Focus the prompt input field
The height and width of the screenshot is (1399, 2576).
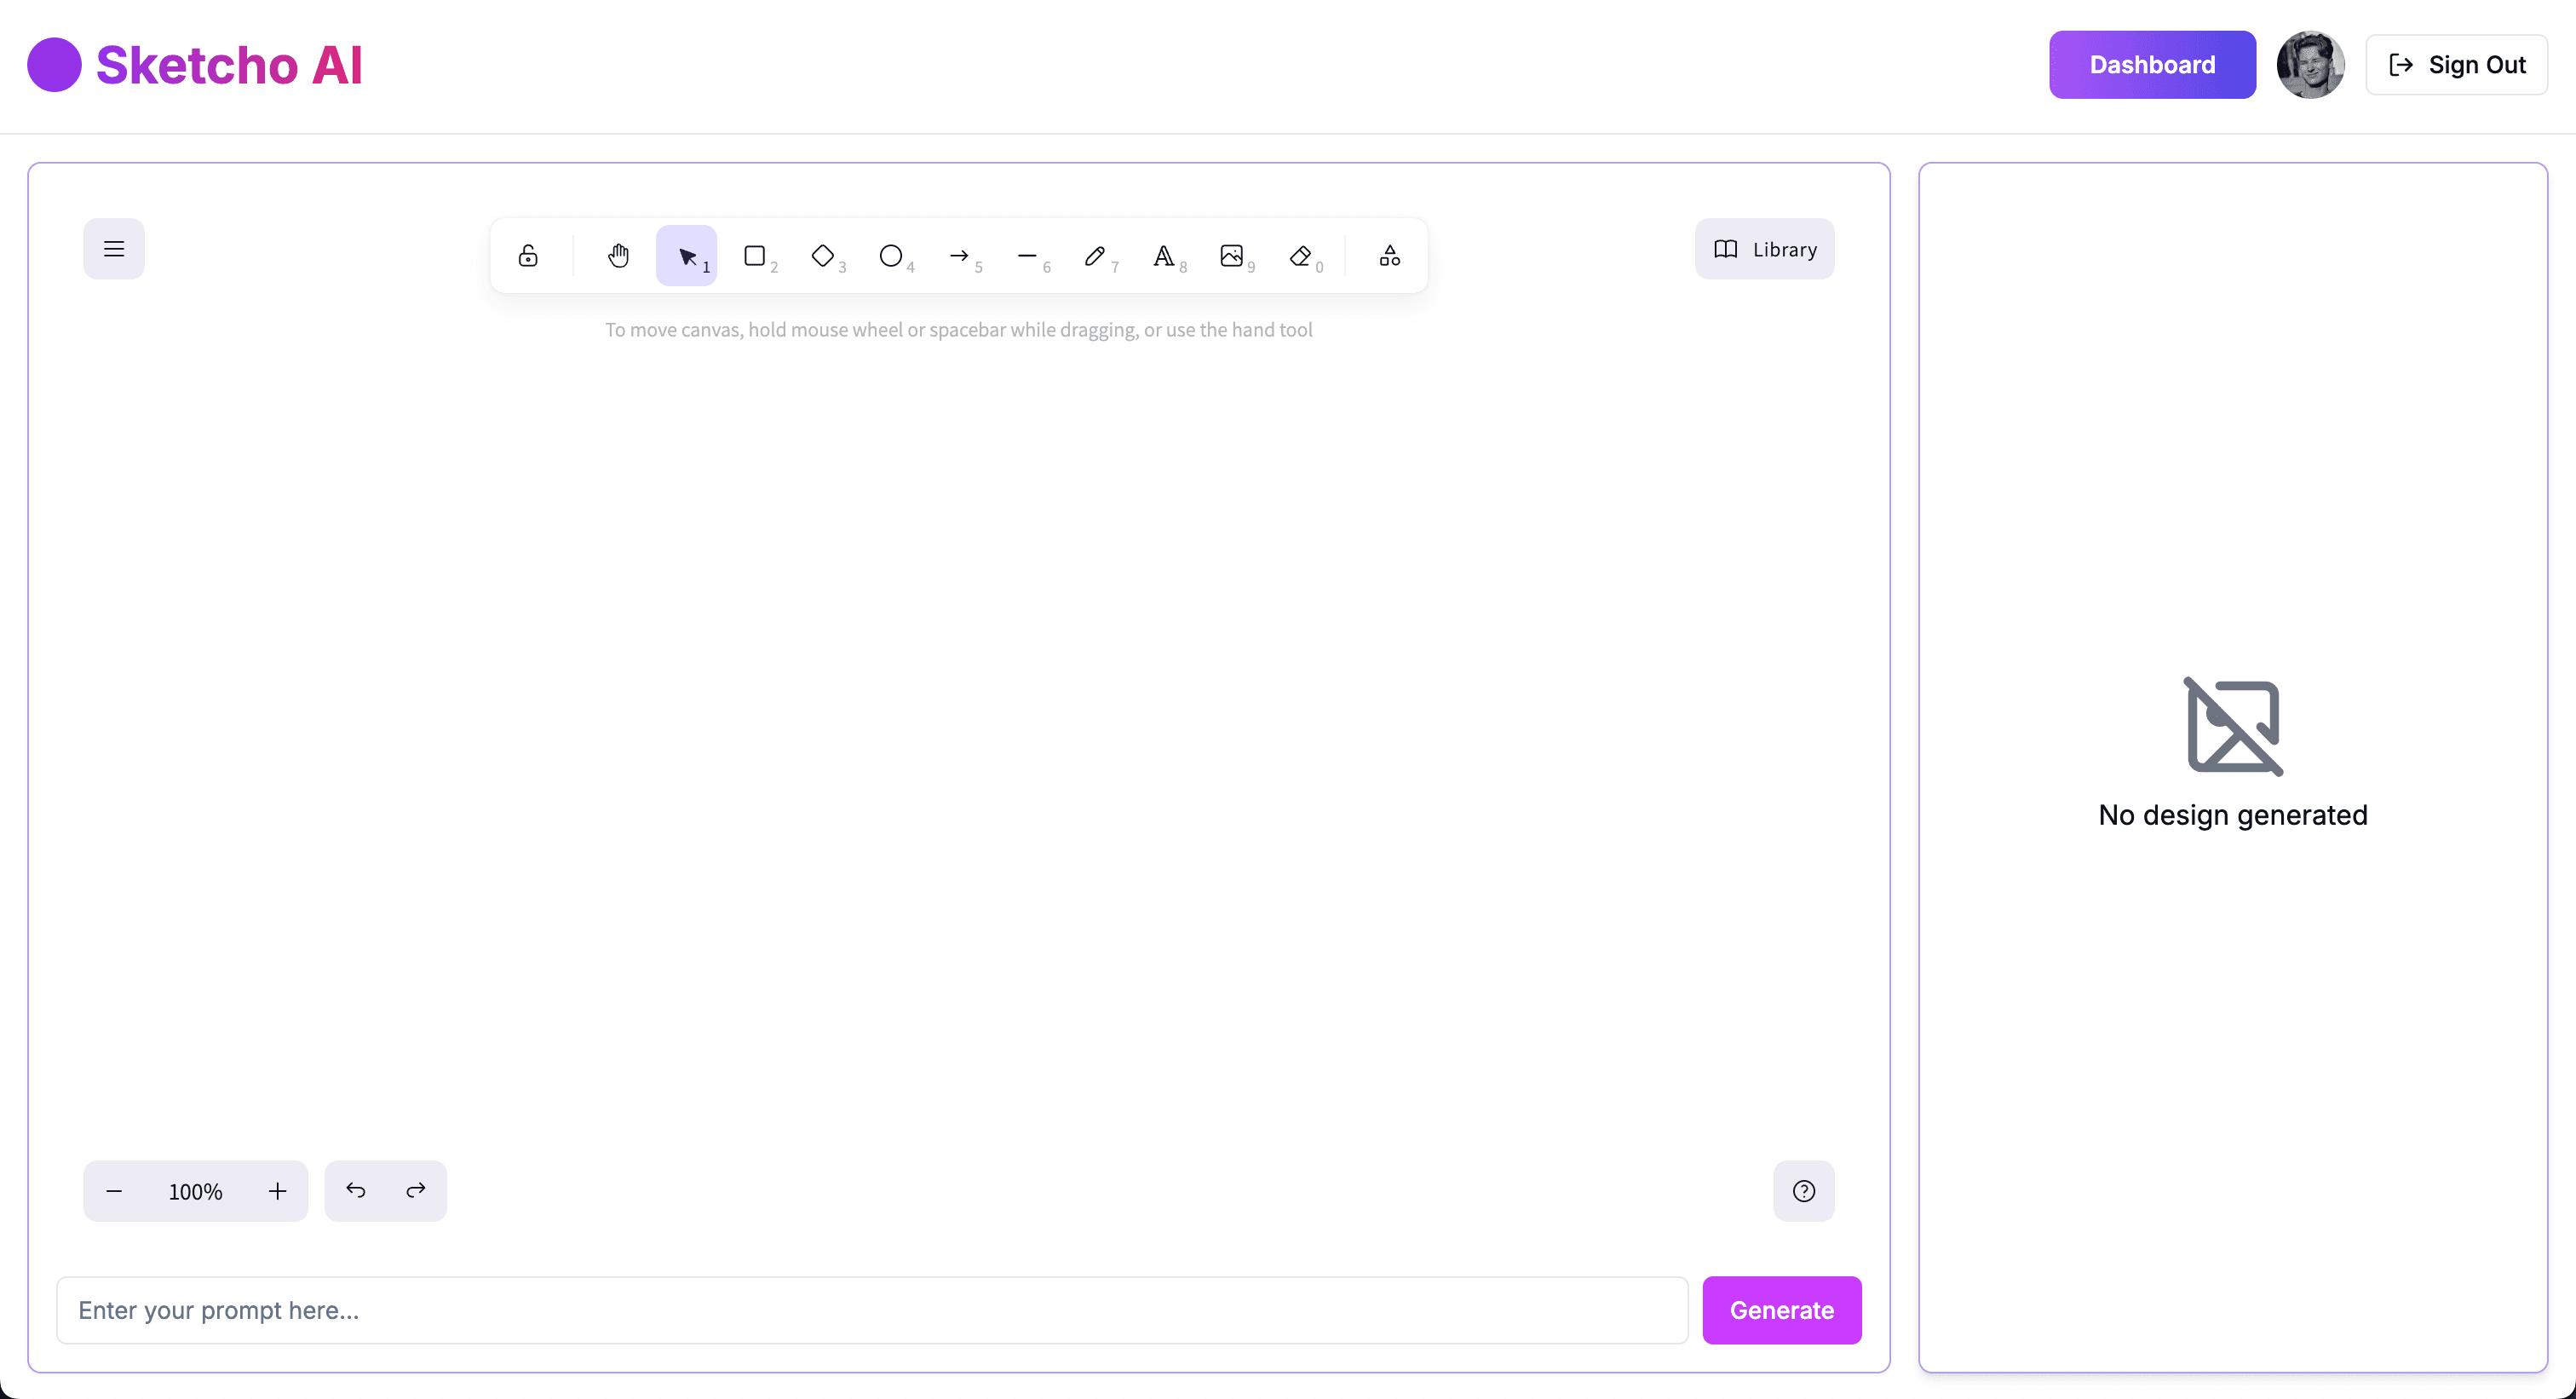pos(872,1310)
